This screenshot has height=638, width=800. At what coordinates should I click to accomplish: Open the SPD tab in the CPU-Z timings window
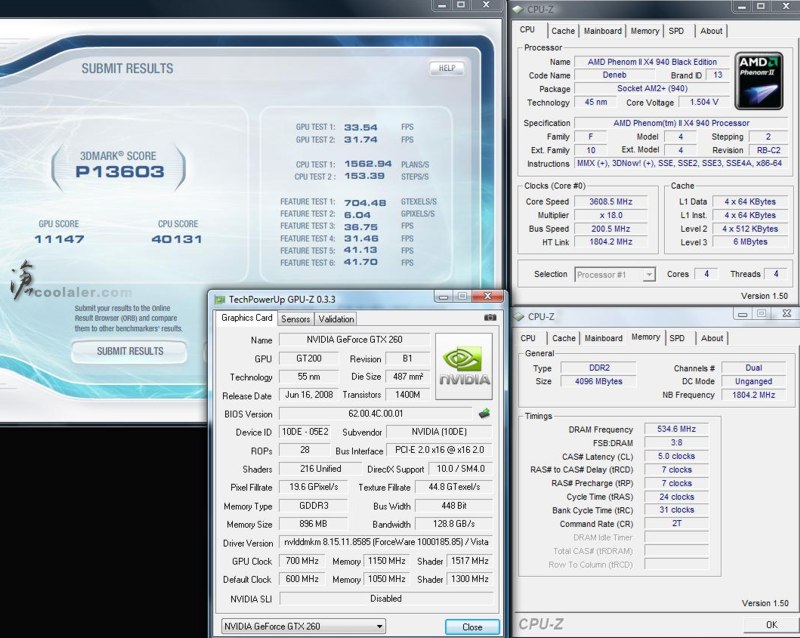tap(677, 338)
